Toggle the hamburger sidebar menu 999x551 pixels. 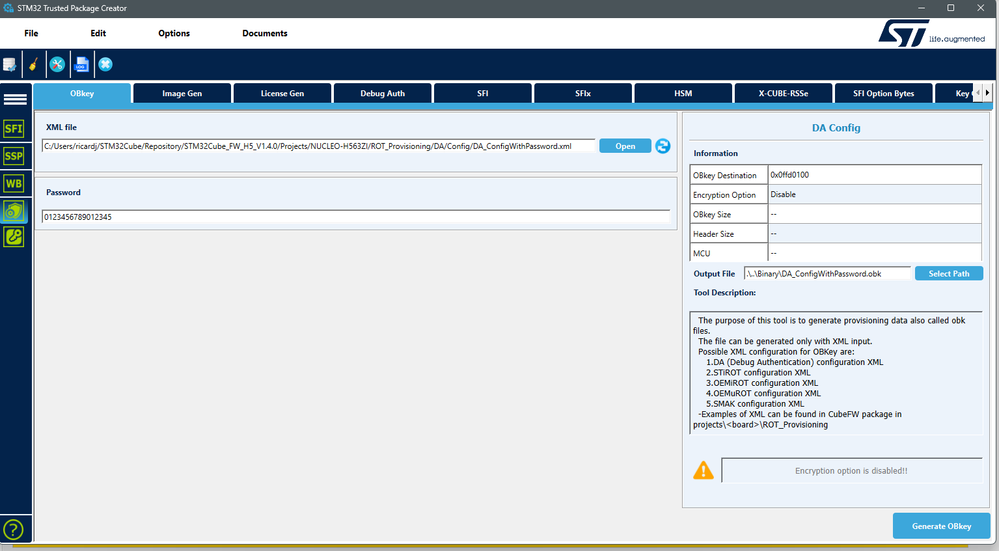coord(15,99)
